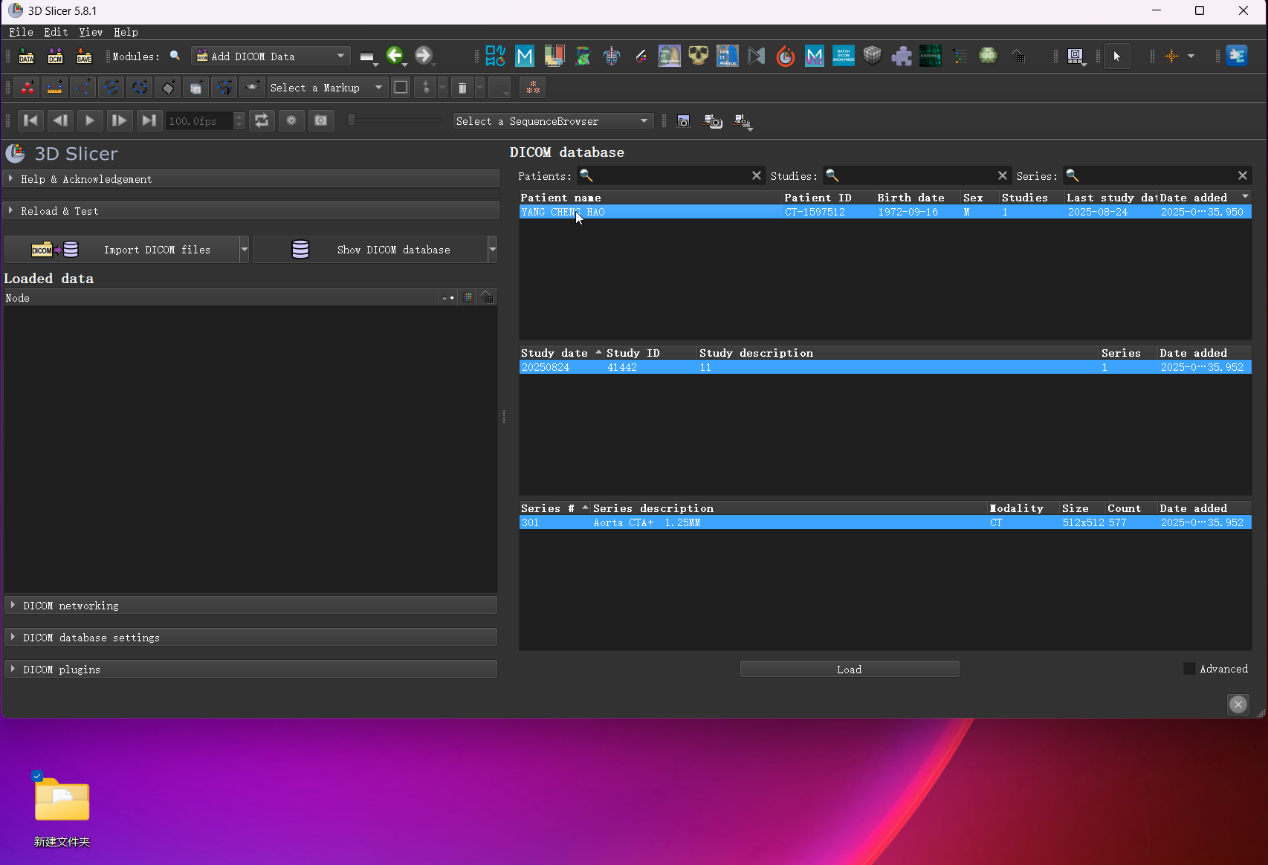Click the SAVE icon in the top toolbar
The width and height of the screenshot is (1268, 865).
(x=84, y=56)
